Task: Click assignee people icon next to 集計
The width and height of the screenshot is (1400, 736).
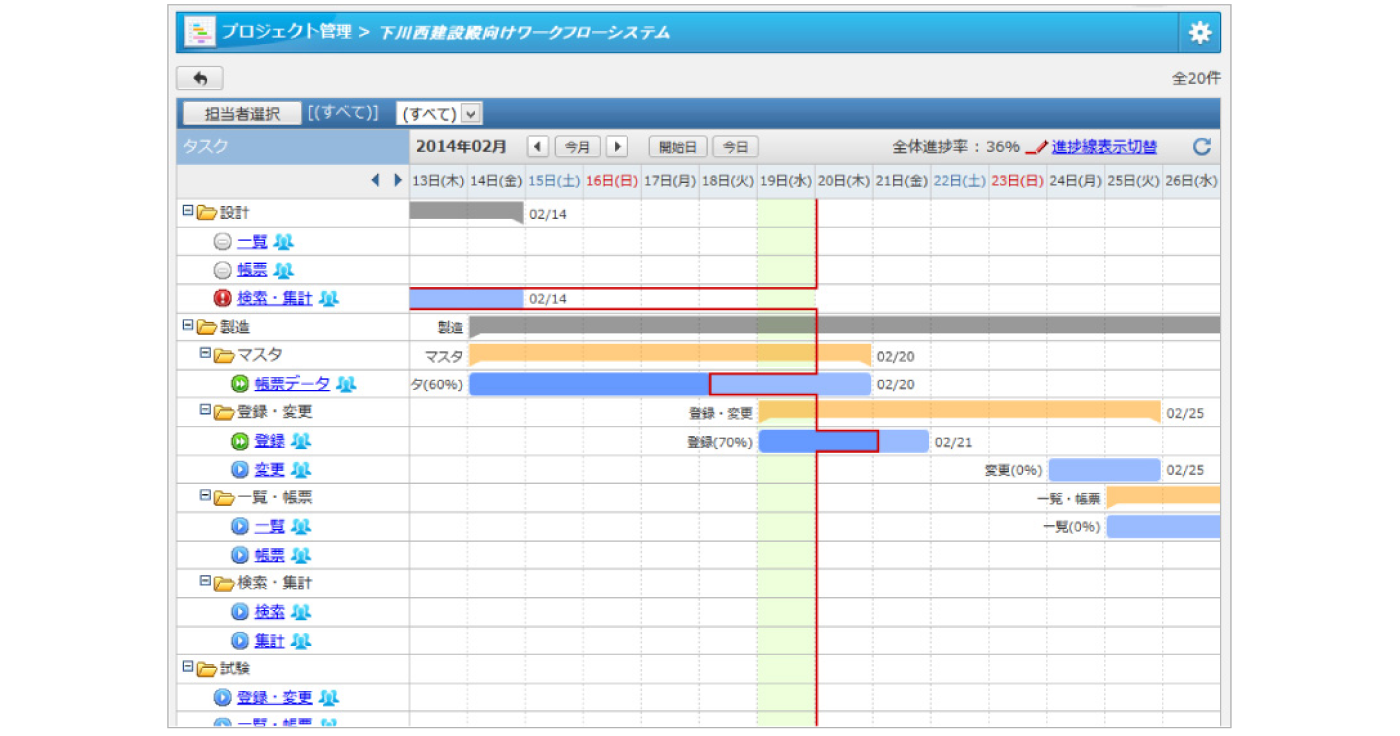Action: point(302,641)
